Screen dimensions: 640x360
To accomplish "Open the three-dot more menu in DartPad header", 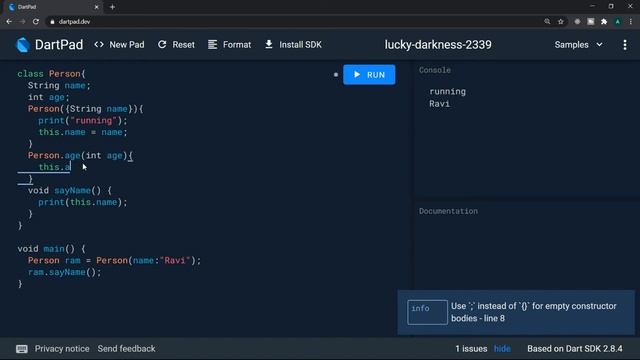I will click(625, 45).
